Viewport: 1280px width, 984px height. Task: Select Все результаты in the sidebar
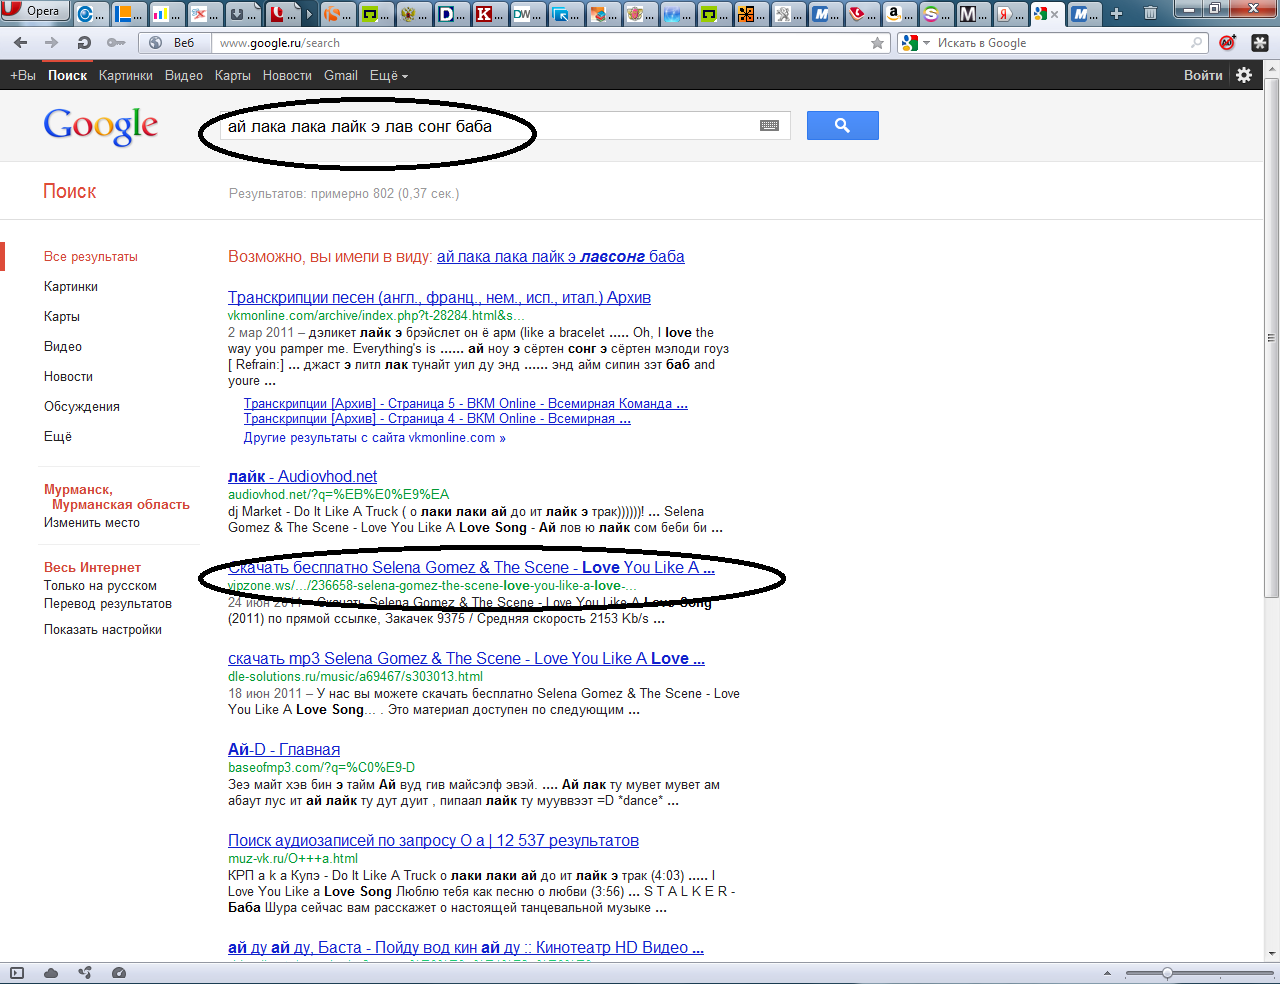91,257
